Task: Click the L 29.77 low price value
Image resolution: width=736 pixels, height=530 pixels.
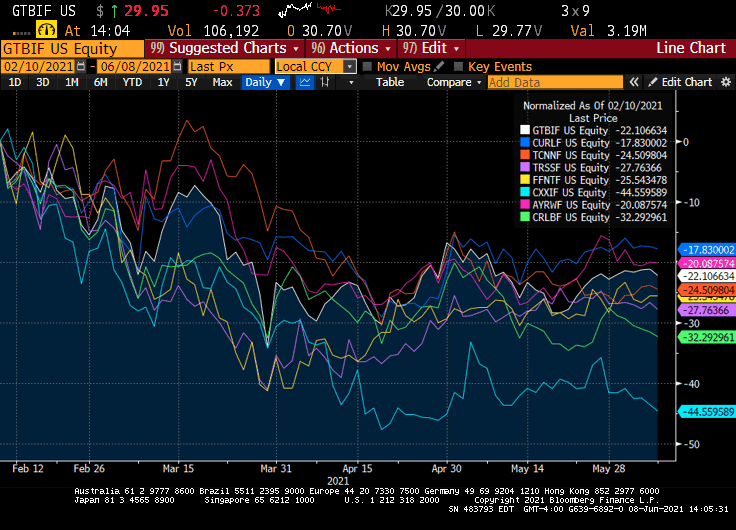Action: (509, 31)
